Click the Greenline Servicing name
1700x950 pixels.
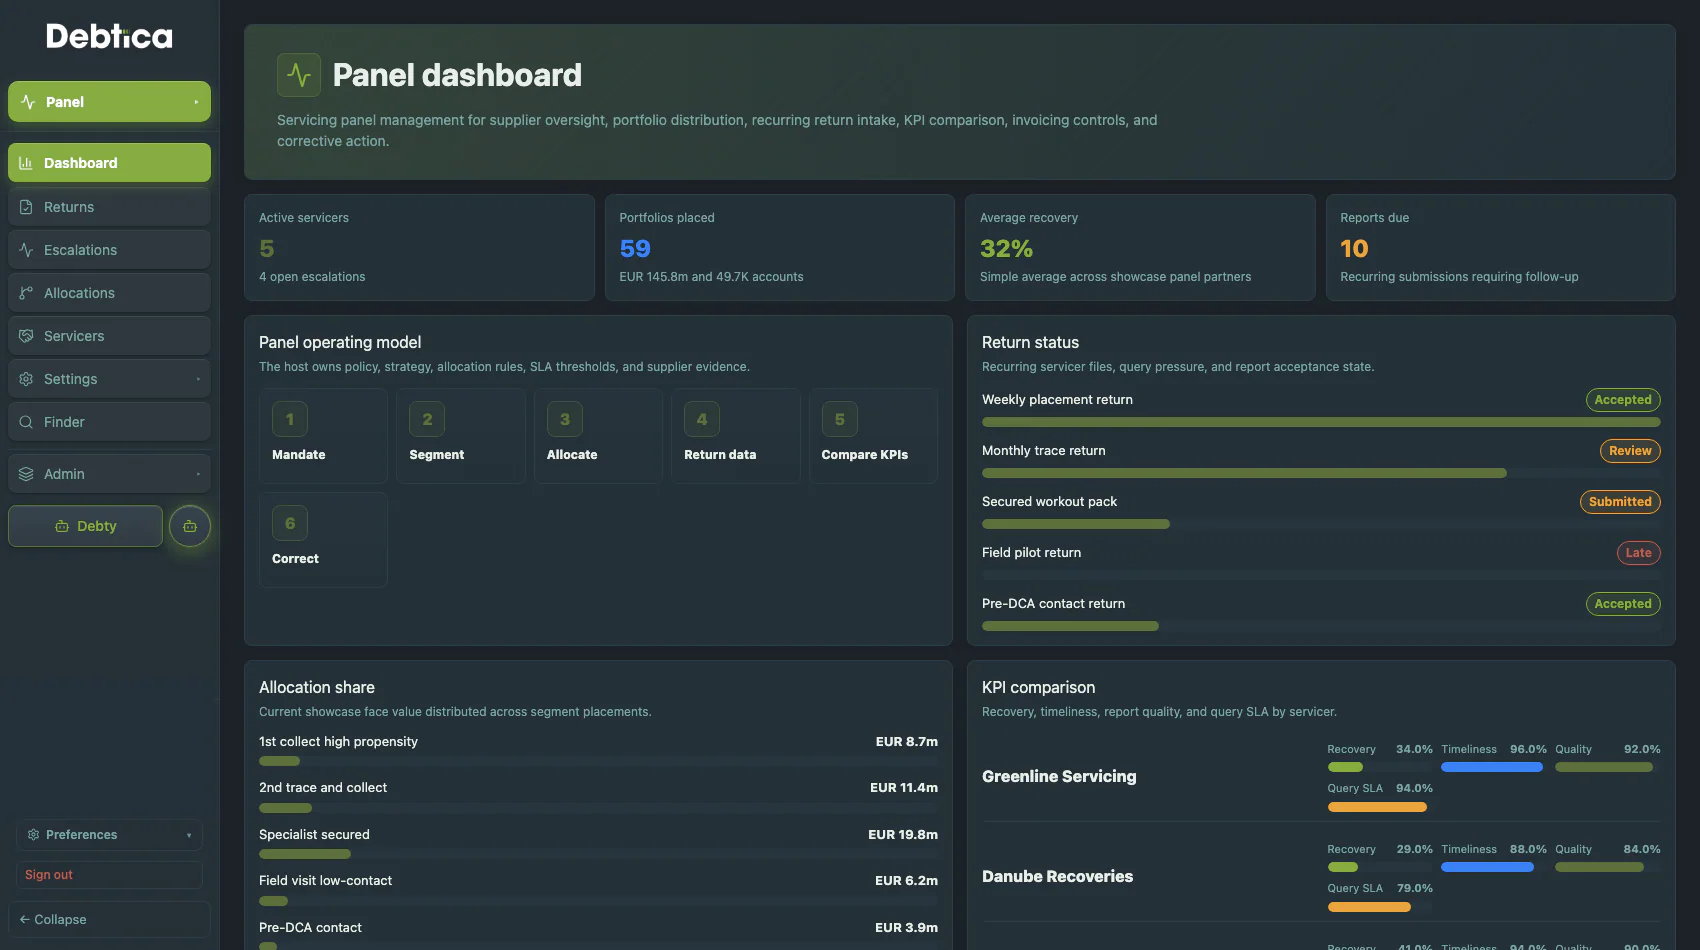click(1059, 777)
